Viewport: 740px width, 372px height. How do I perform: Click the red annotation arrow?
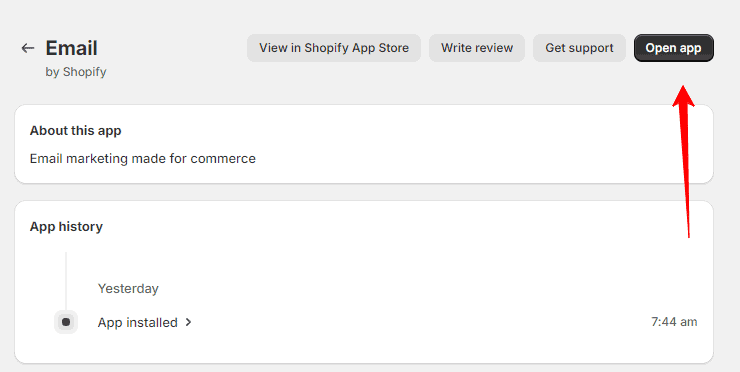click(685, 161)
